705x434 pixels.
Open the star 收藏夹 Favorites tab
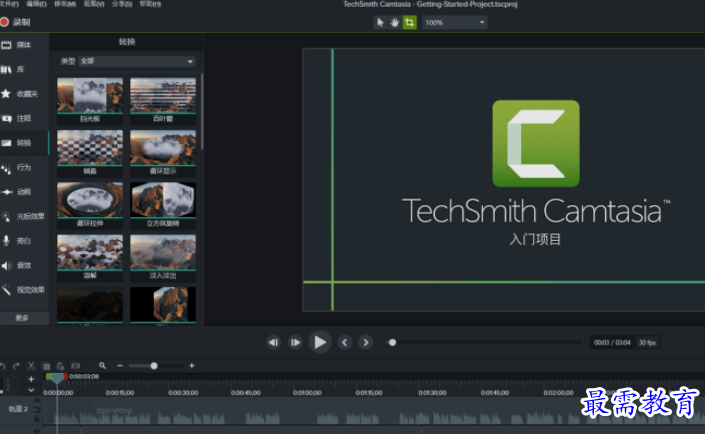pos(24,94)
